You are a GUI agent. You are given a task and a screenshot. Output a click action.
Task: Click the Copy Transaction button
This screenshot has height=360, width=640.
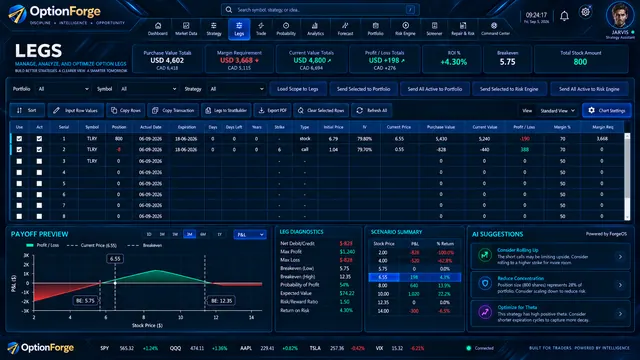pos(173,110)
